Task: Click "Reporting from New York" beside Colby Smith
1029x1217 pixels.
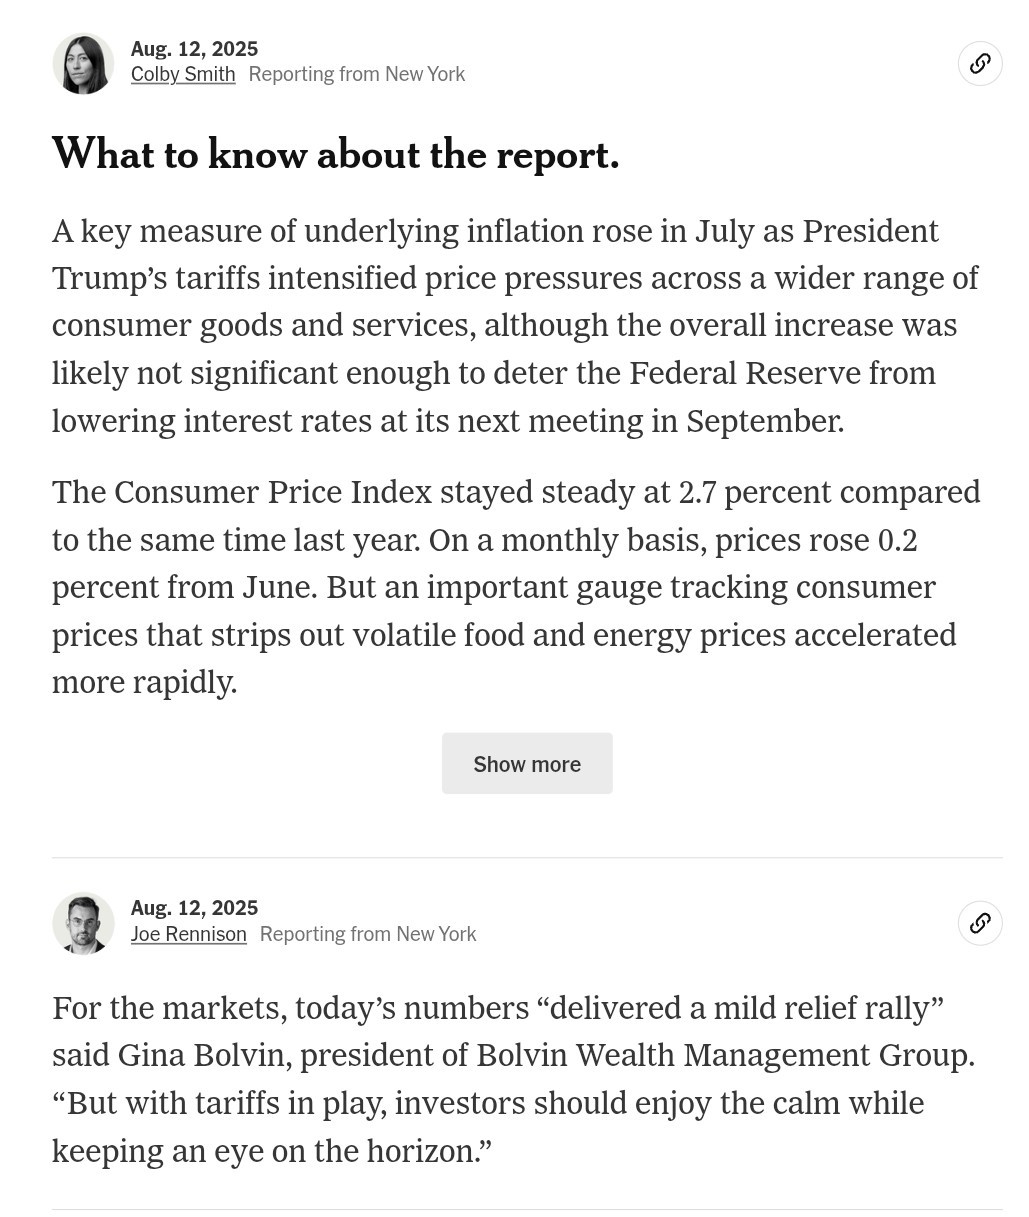Action: 356,75
